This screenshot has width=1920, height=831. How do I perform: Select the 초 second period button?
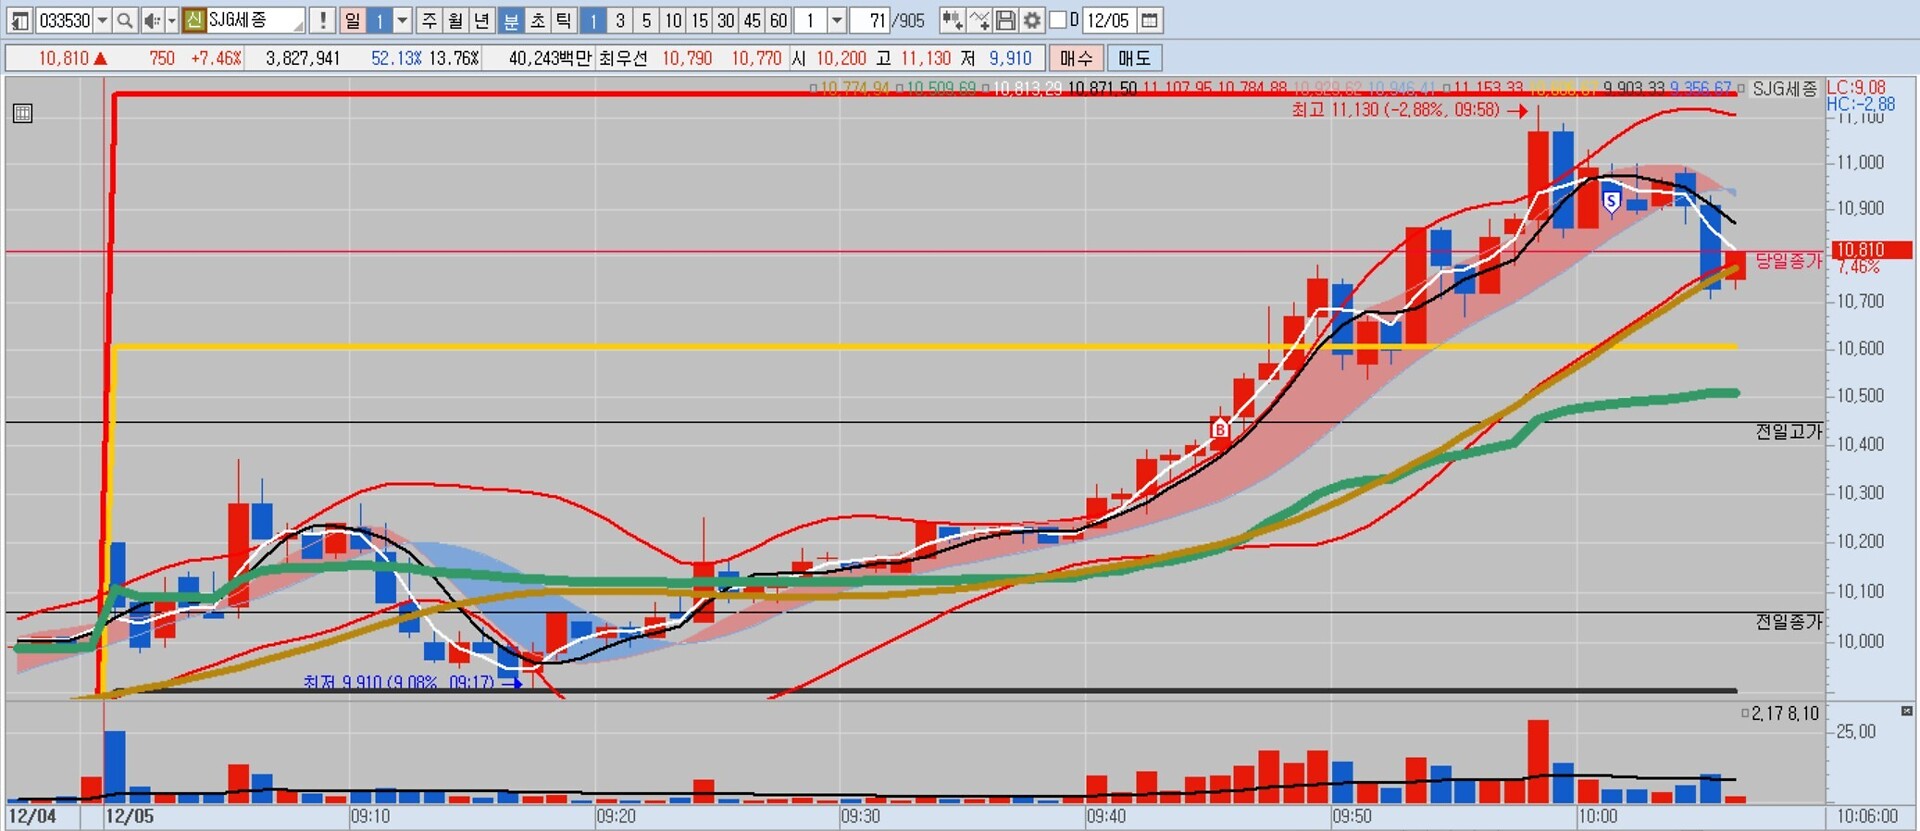coord(537,20)
